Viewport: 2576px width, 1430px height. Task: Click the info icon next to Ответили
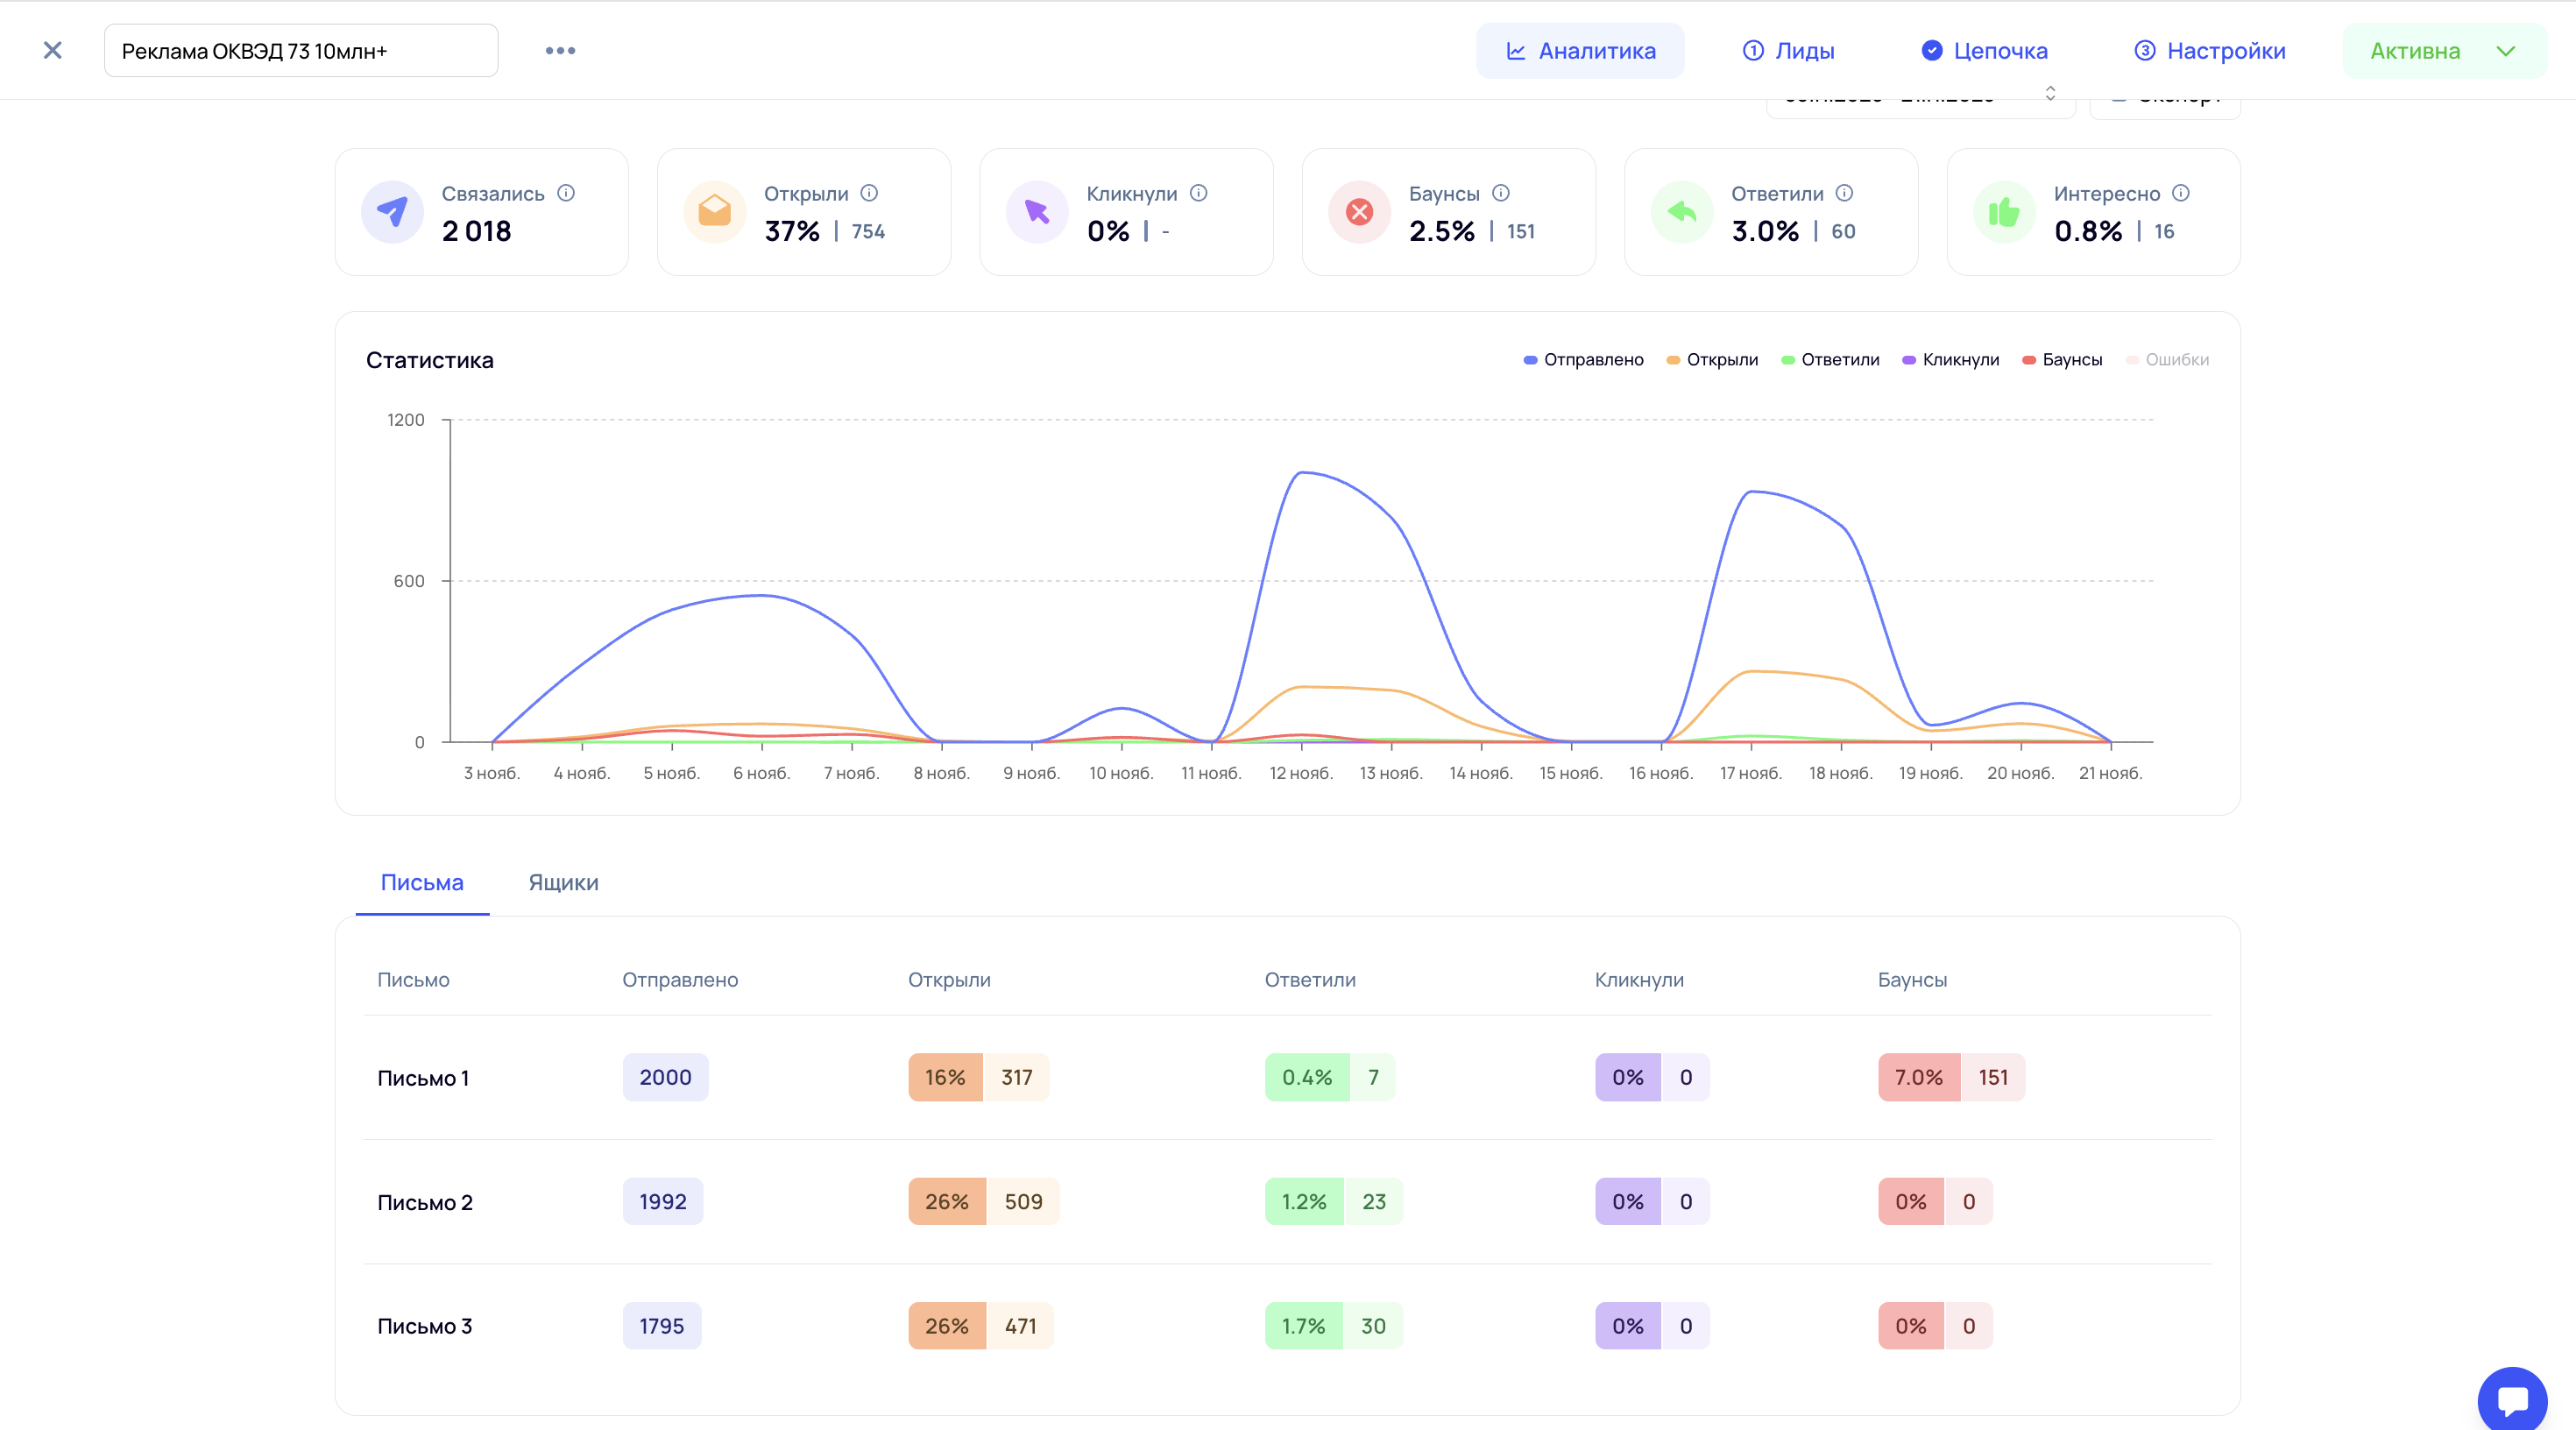pos(1845,193)
